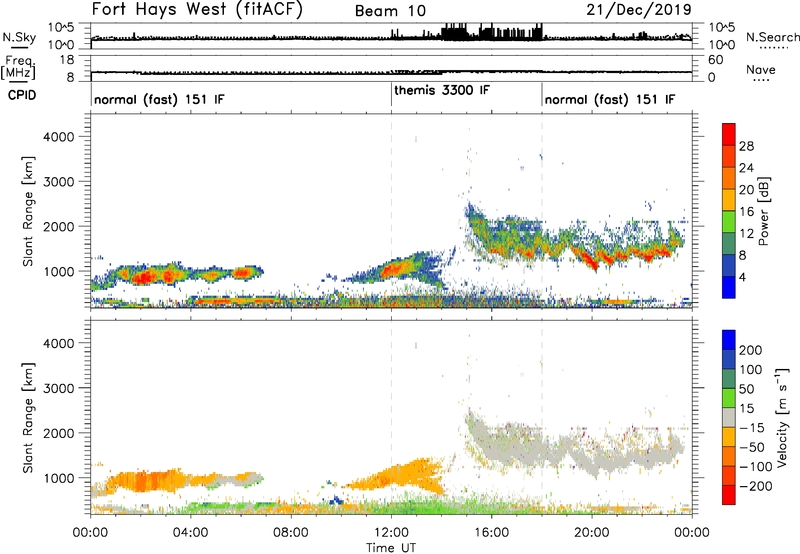Click the 'N.Search' legend label
Image resolution: width=800 pixels, height=554 pixels.
[x=772, y=37]
